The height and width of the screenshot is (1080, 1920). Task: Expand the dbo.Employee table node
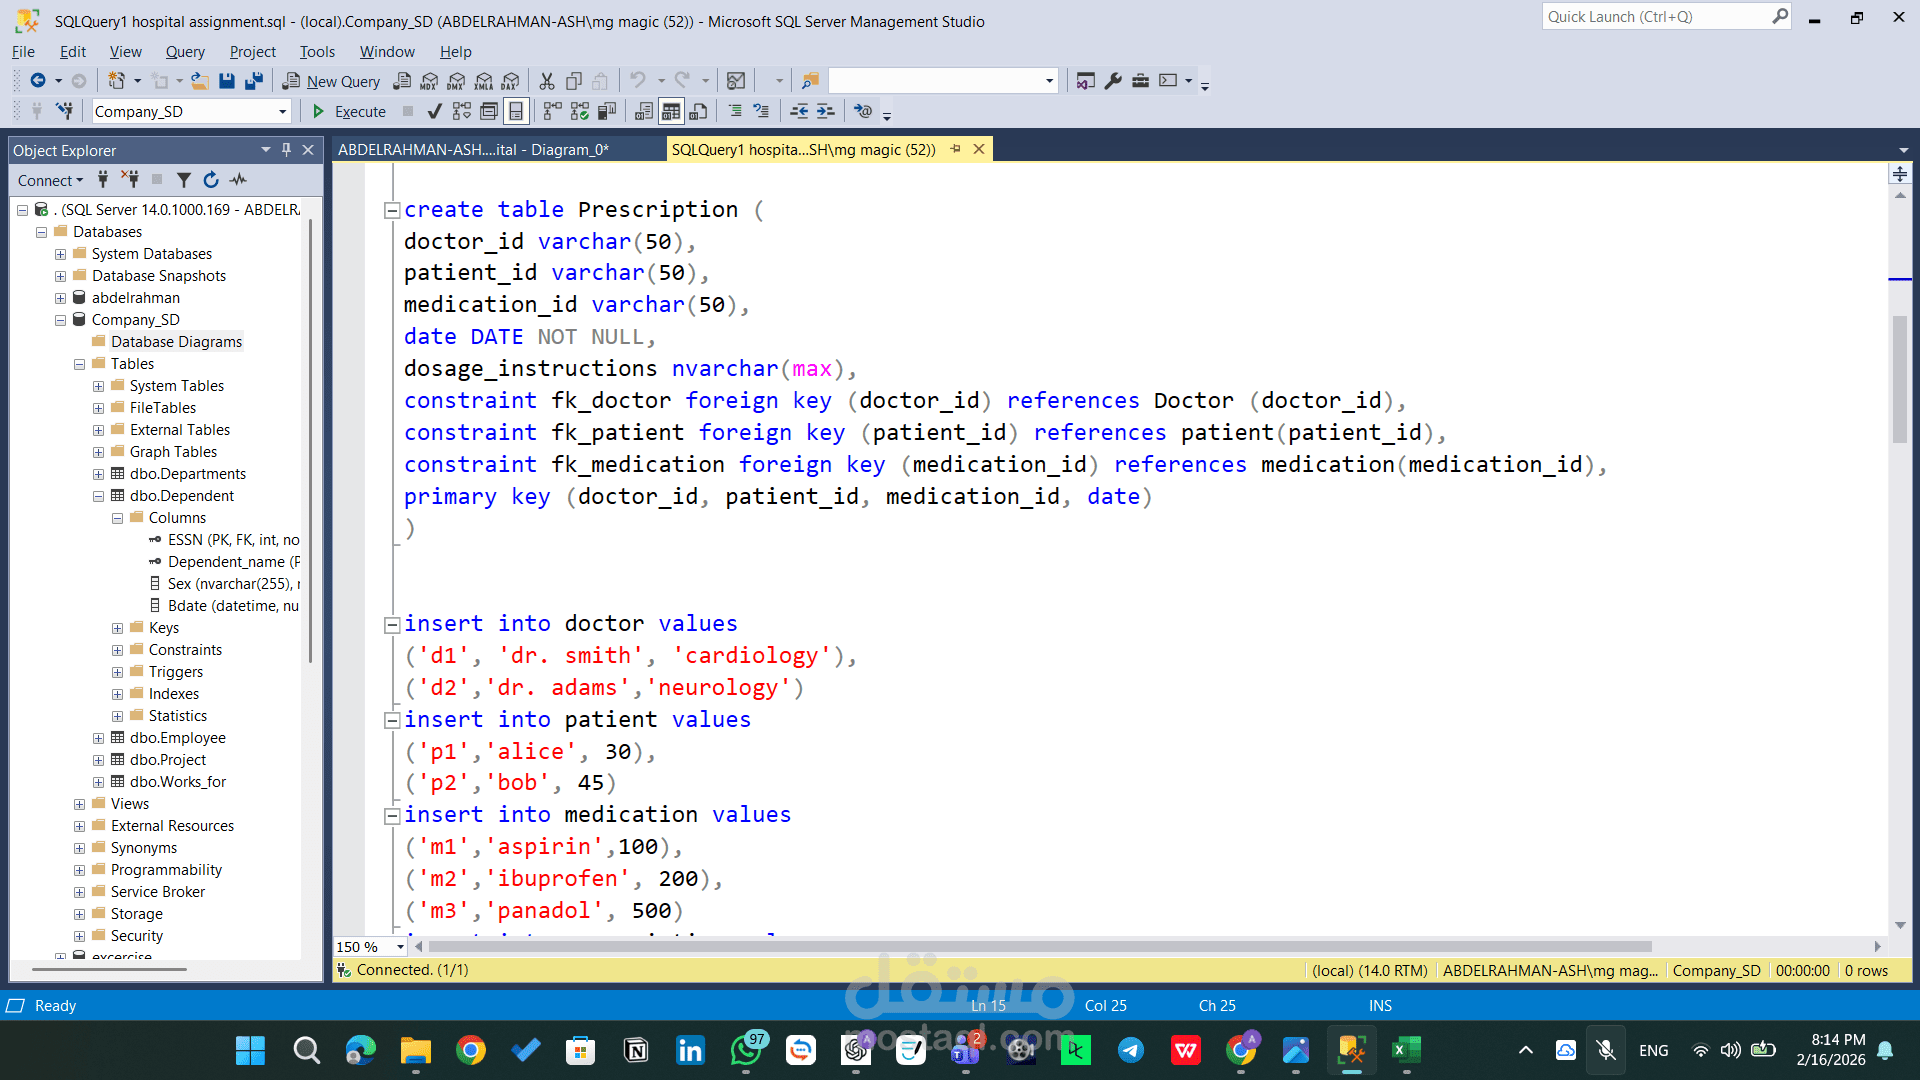pos(98,738)
